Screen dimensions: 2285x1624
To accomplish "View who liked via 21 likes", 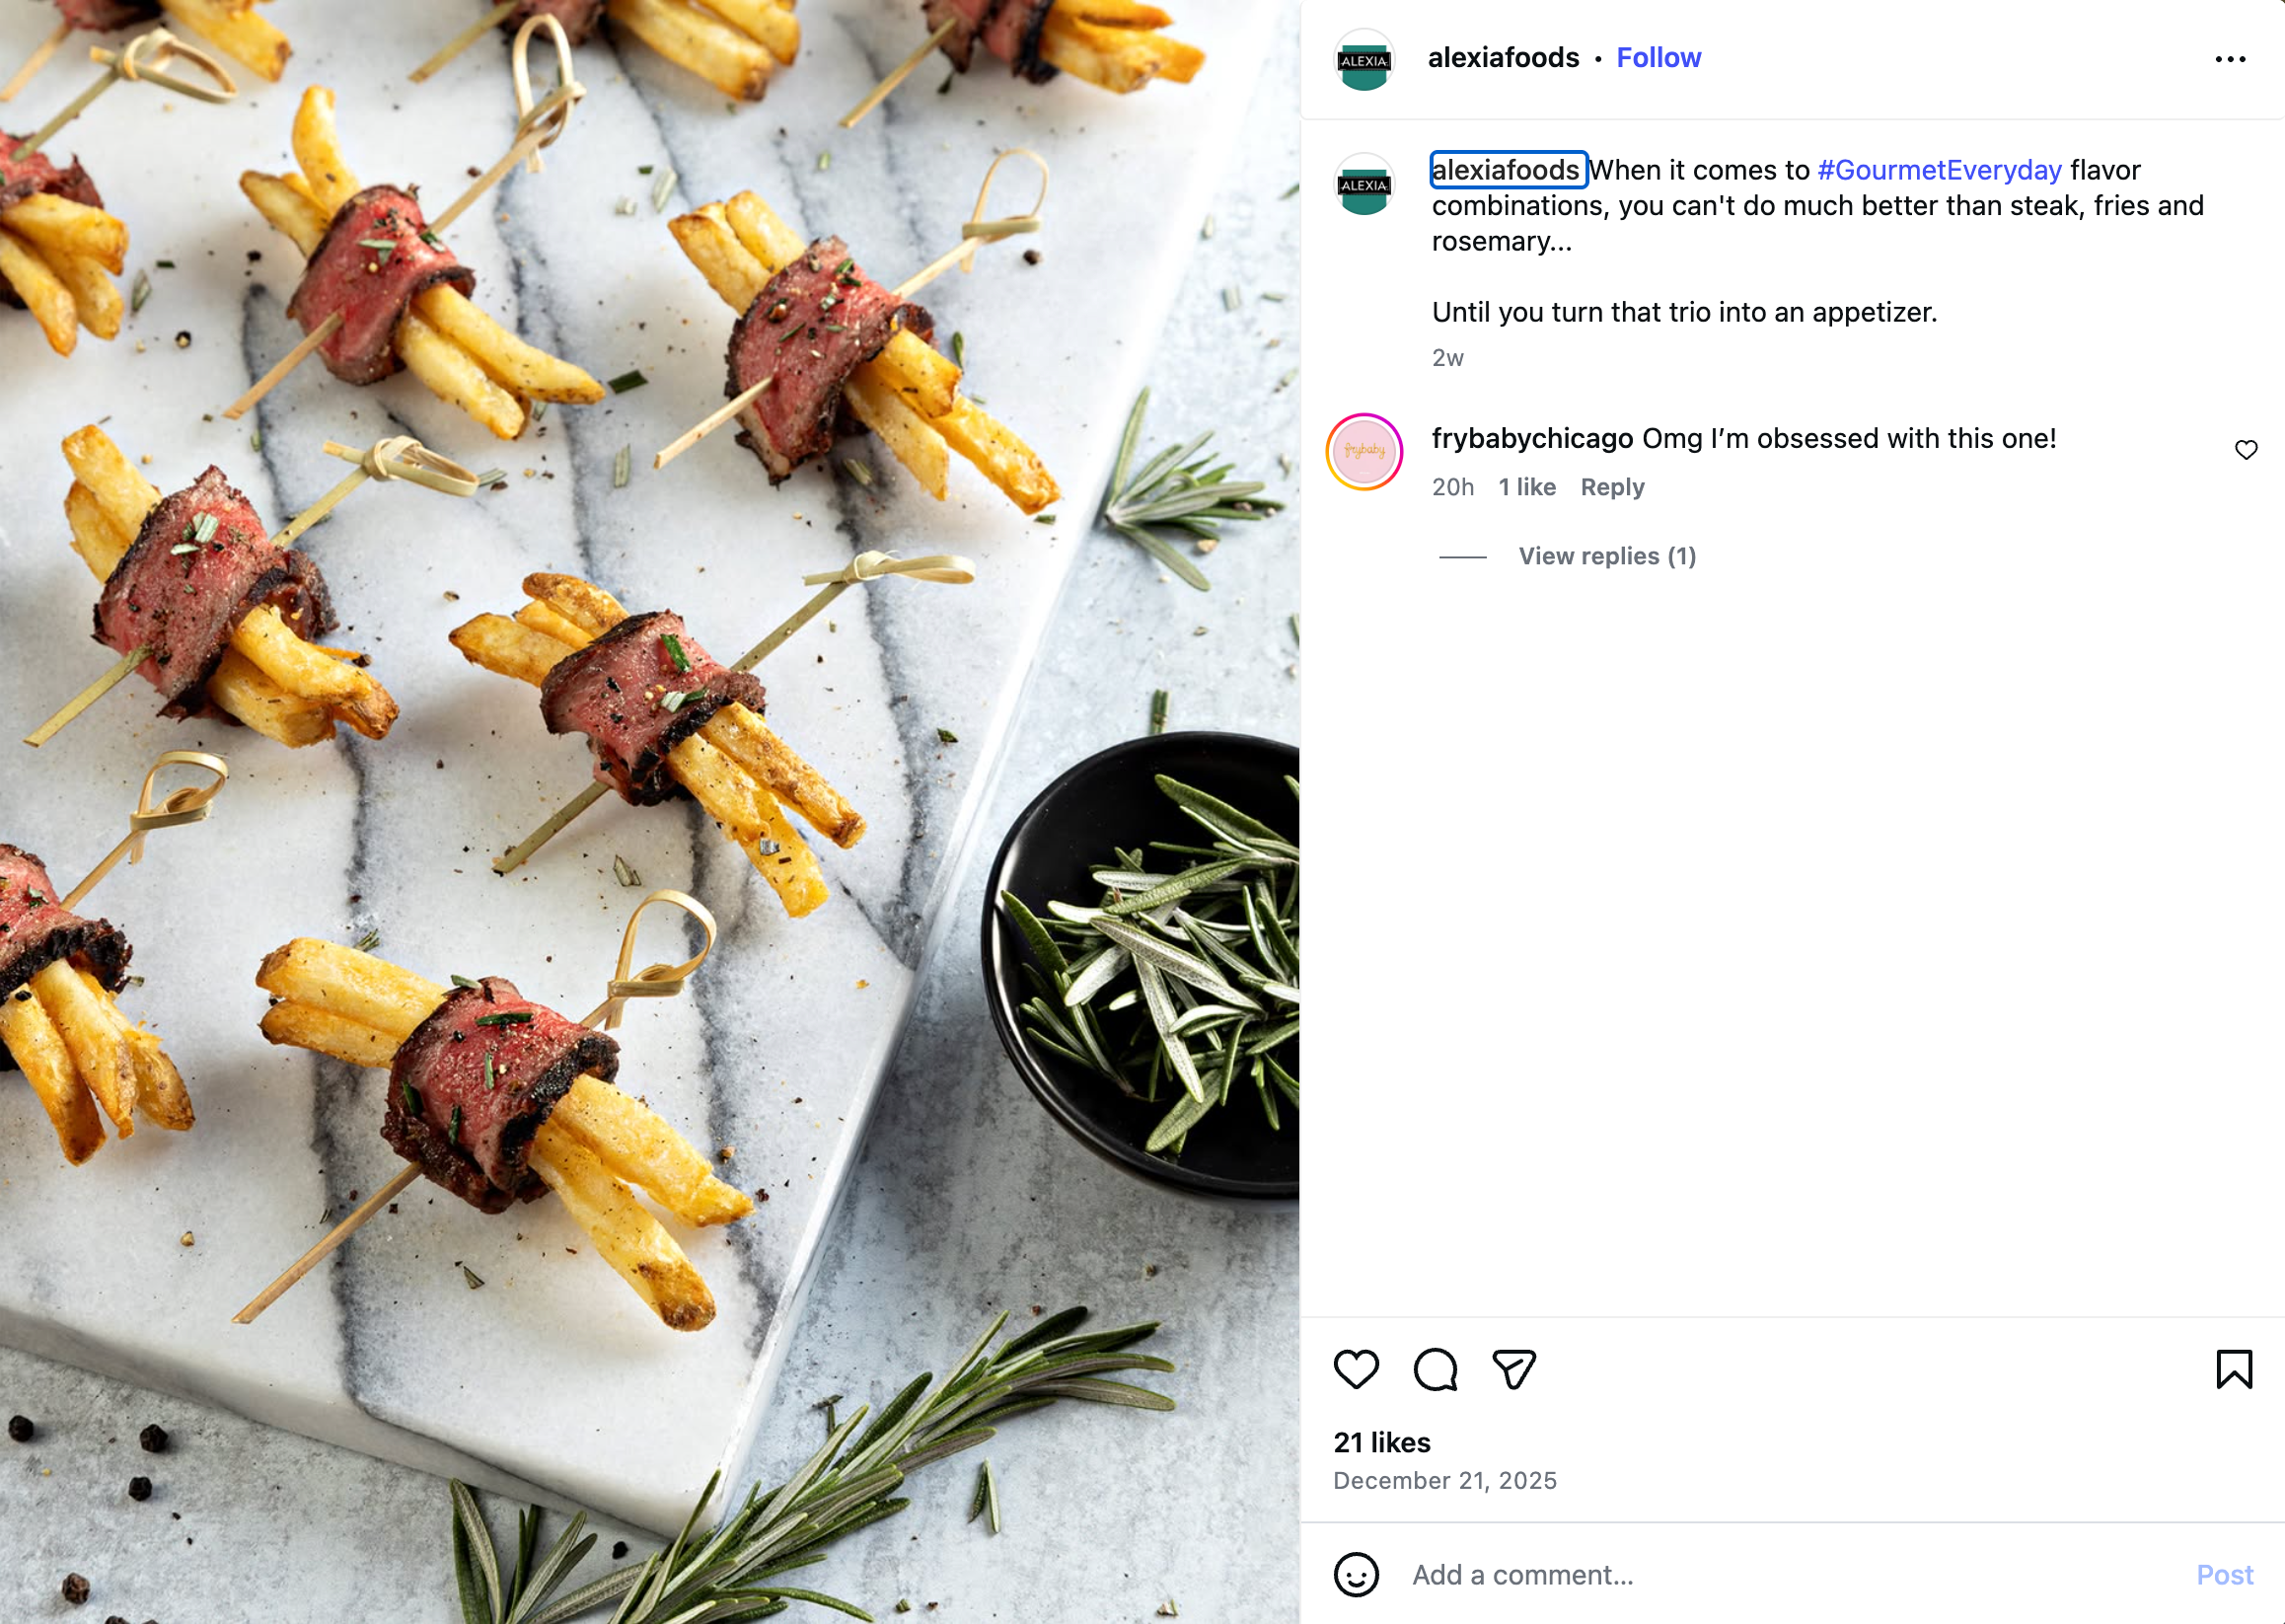I will [1381, 1442].
